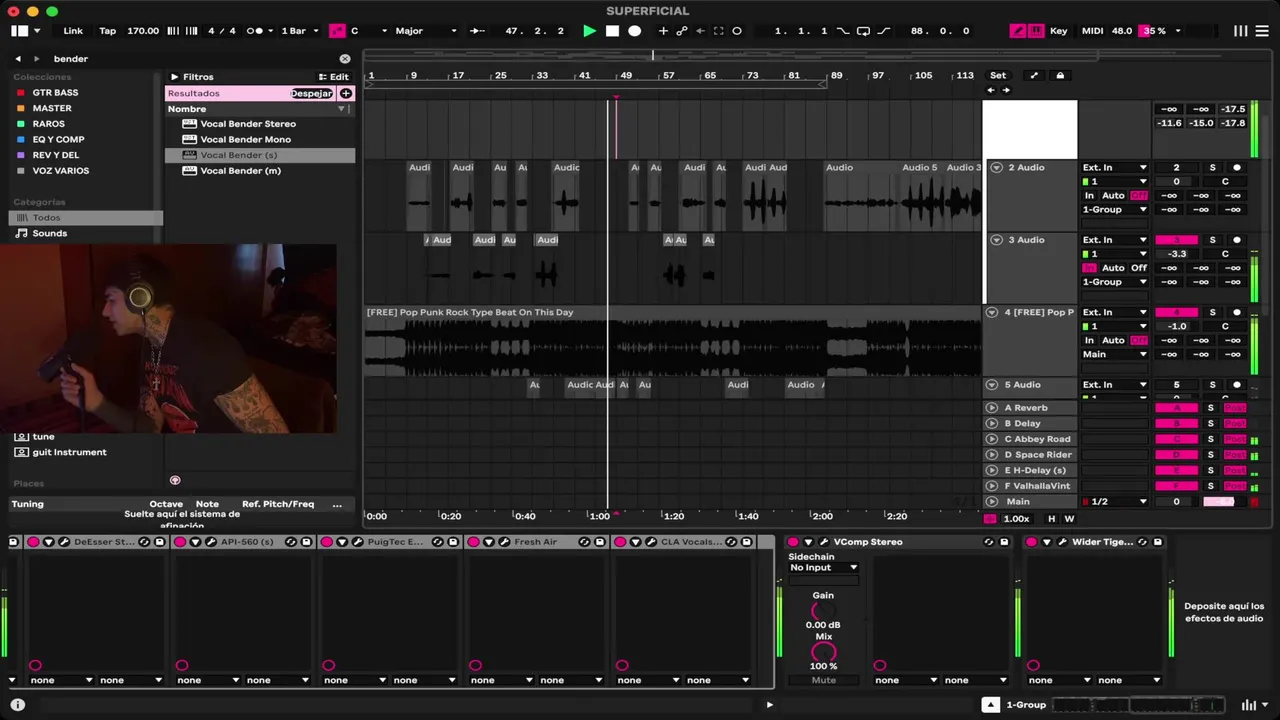This screenshot has width=1280, height=720.
Task: Toggle track 4 activator button
Action: [x=1176, y=312]
